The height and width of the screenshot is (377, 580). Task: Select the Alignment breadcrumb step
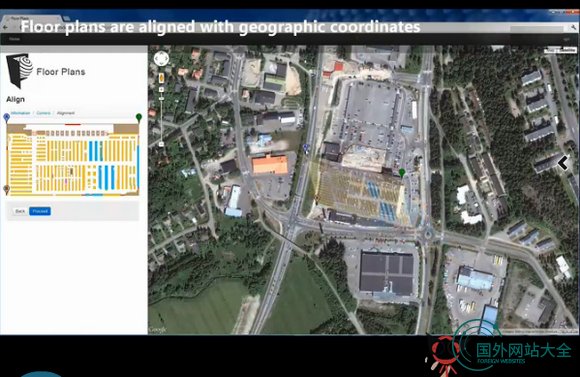click(x=65, y=113)
